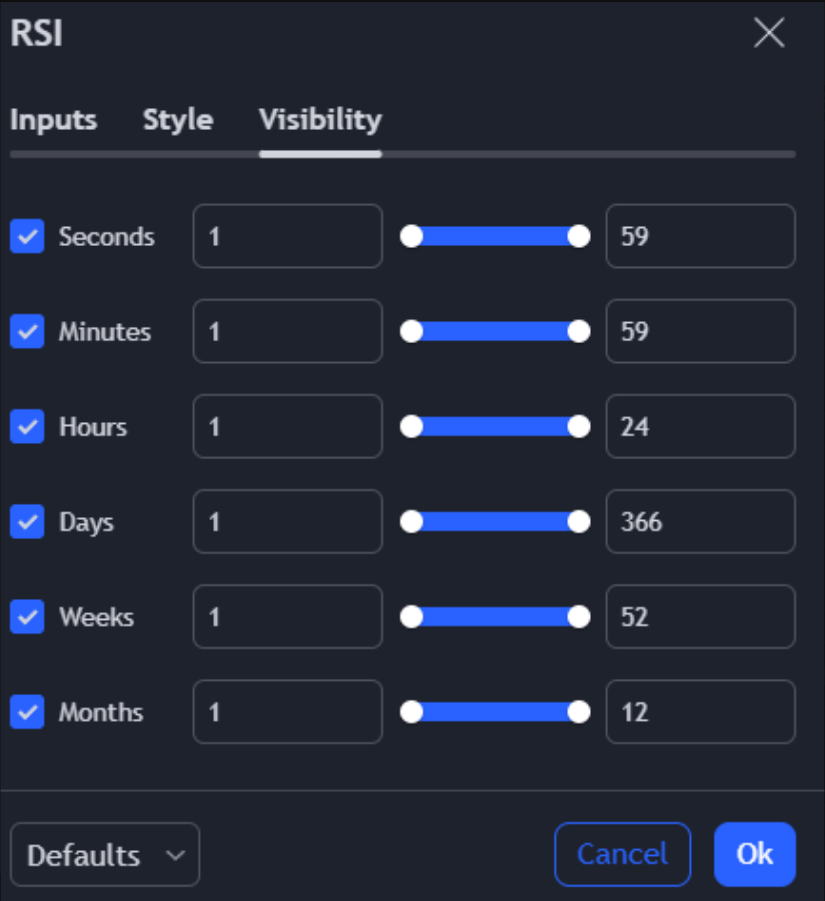Open the Defaults dropdown

105,854
